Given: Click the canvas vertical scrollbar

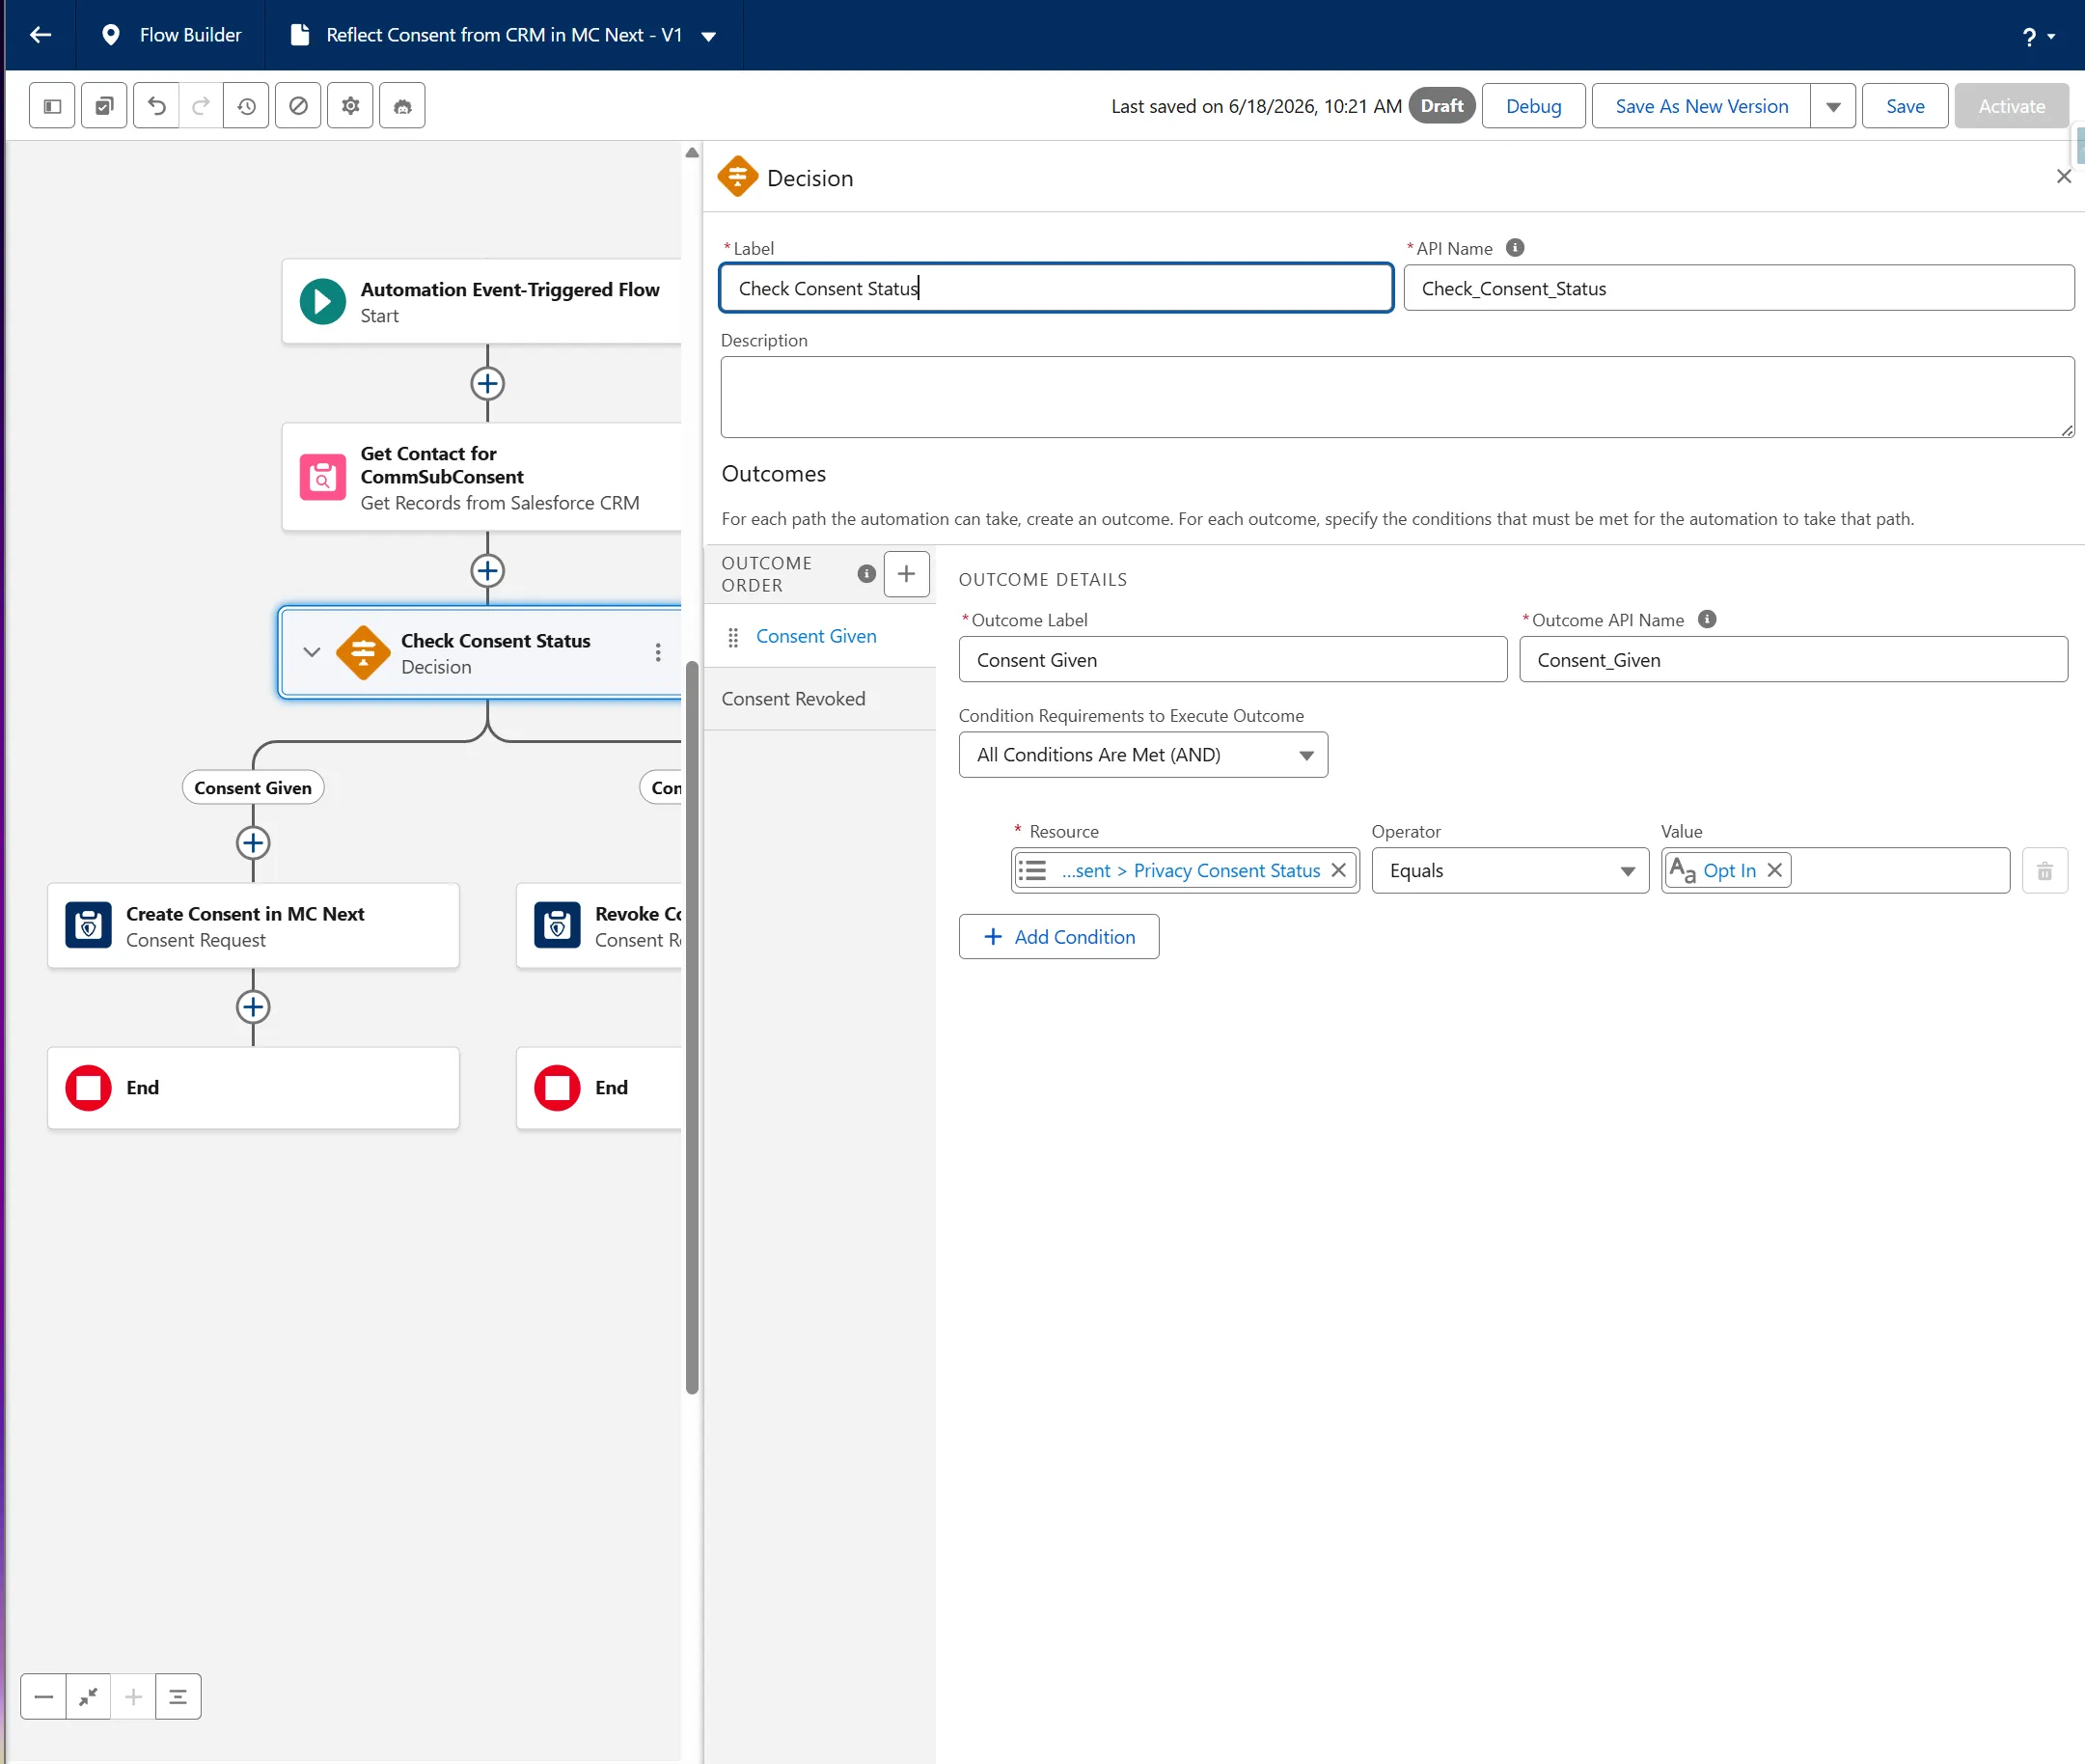Looking at the screenshot, I should point(692,1027).
